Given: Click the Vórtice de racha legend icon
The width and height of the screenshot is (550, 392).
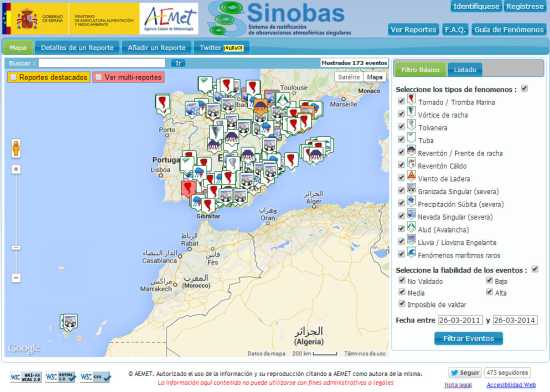Looking at the screenshot, I should pyautogui.click(x=411, y=112).
